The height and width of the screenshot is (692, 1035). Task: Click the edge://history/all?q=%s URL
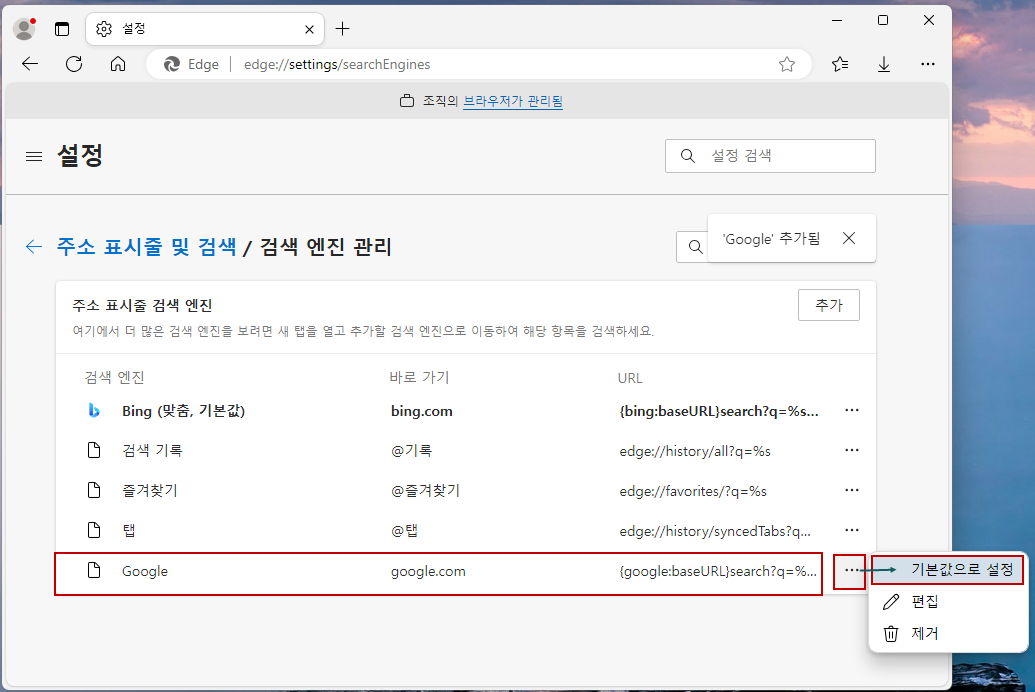coord(695,451)
